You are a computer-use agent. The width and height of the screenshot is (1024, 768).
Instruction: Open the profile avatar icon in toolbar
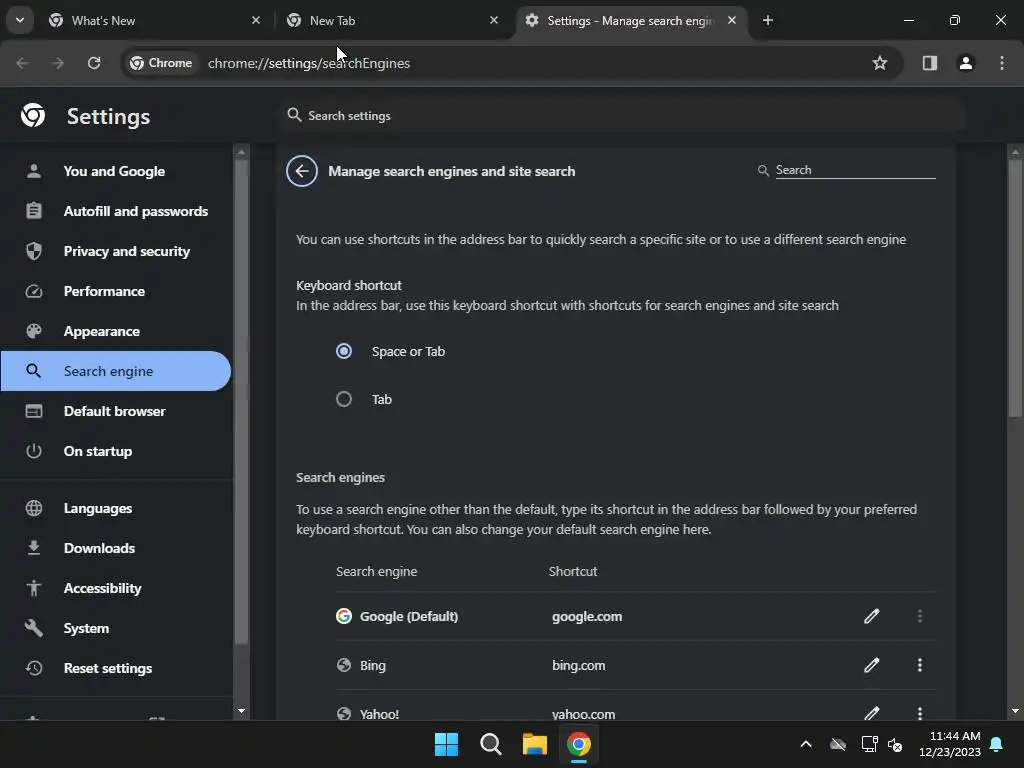point(966,63)
